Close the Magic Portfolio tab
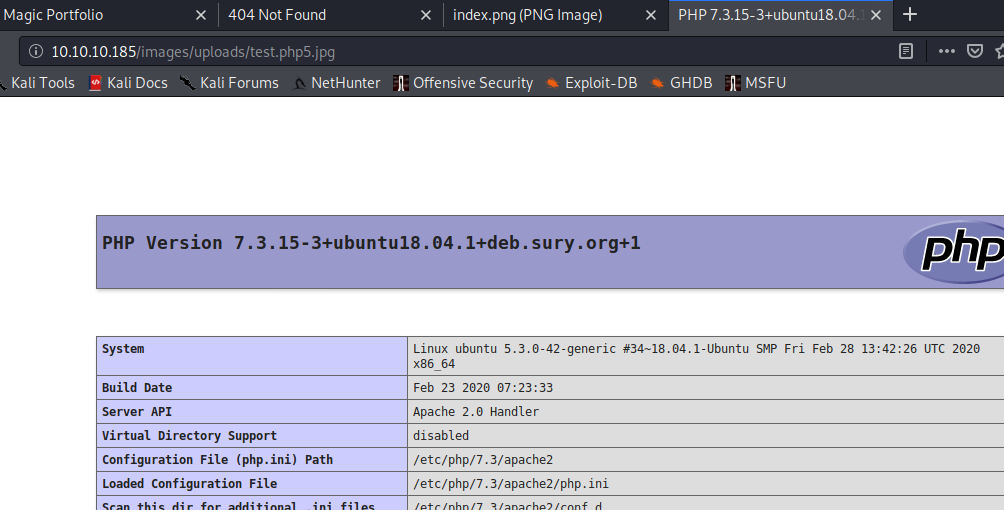The image size is (1004, 510). [x=201, y=16]
